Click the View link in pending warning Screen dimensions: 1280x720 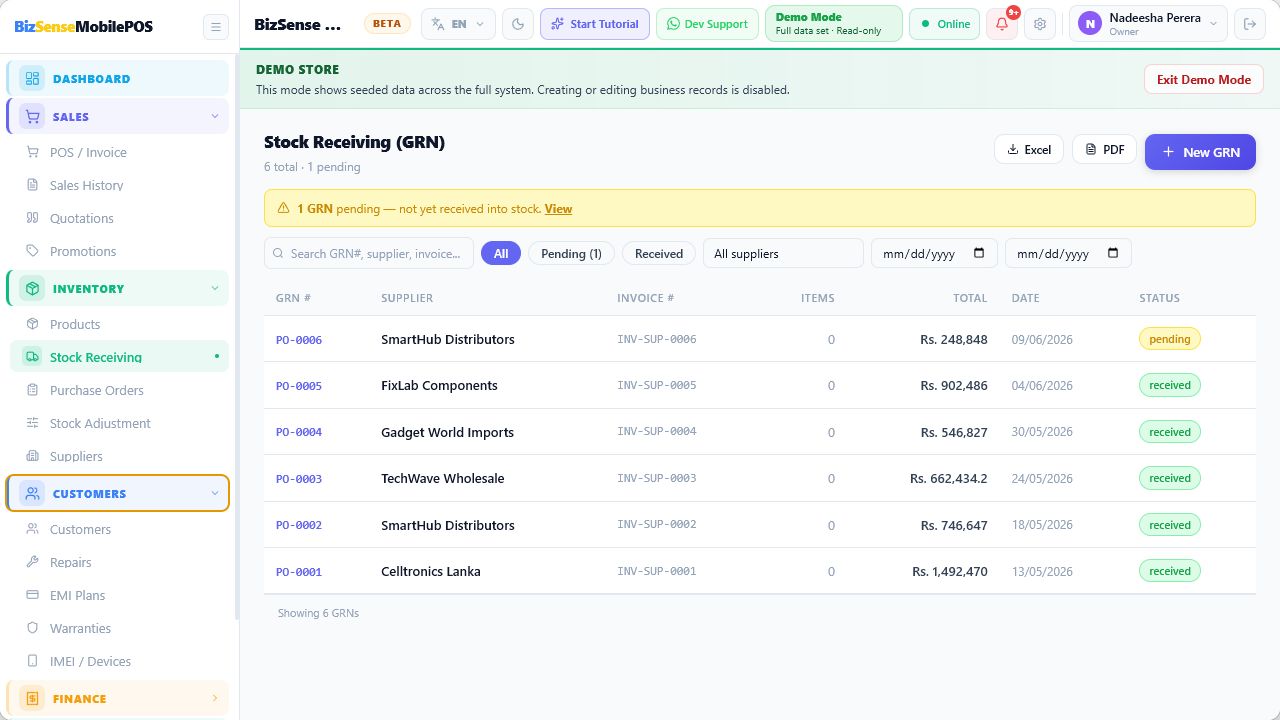[x=558, y=209]
